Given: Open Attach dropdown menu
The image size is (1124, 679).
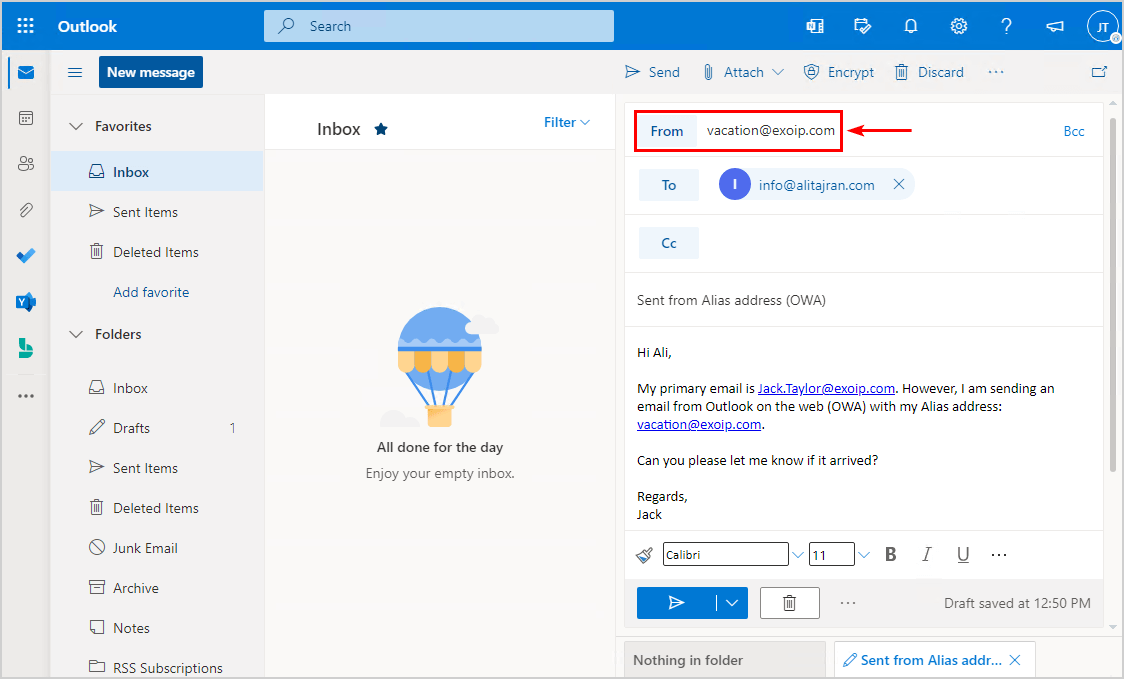Looking at the screenshot, I should pyautogui.click(x=778, y=72).
